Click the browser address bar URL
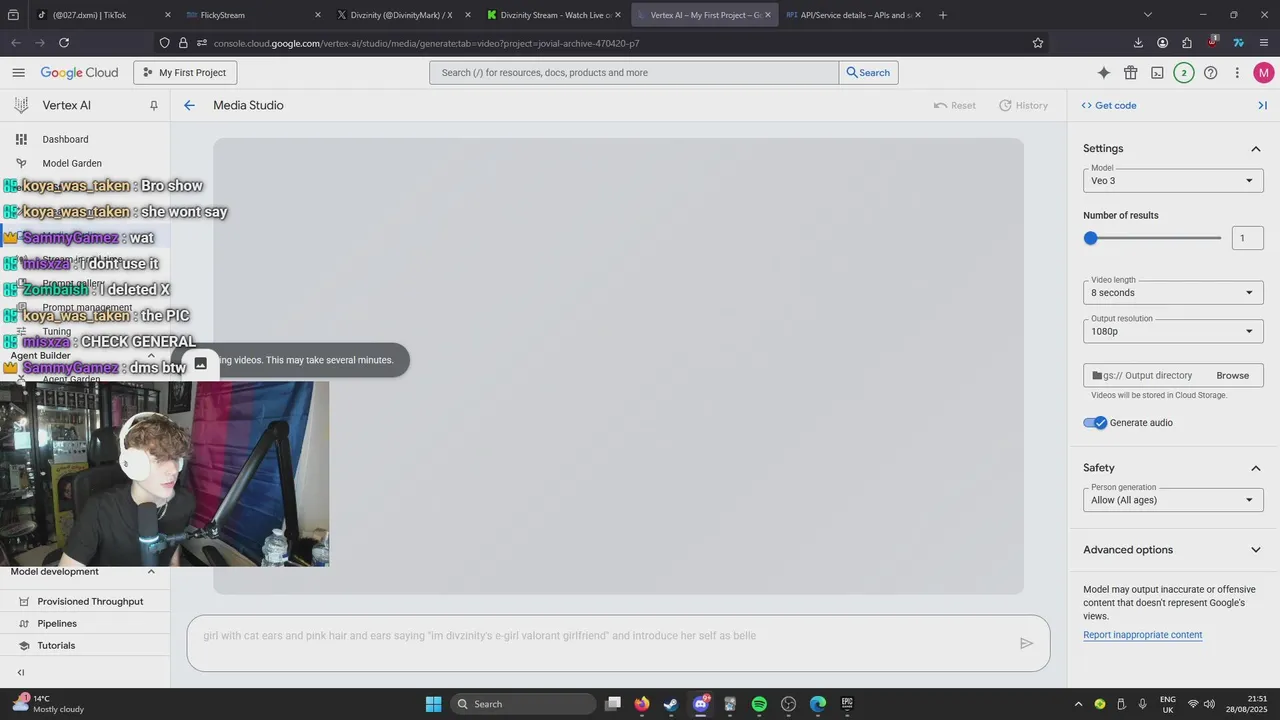The height and width of the screenshot is (720, 1280). [426, 43]
